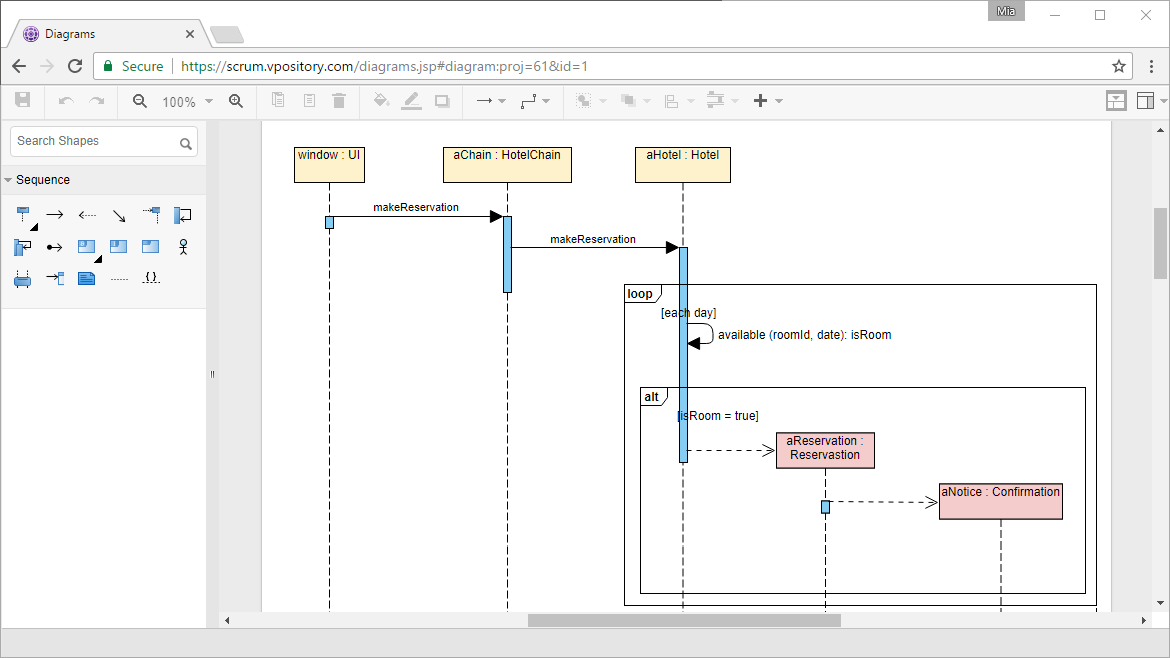Select the 'aChain : HotelChain' lifeline box
The image size is (1170, 658).
pyautogui.click(x=507, y=165)
